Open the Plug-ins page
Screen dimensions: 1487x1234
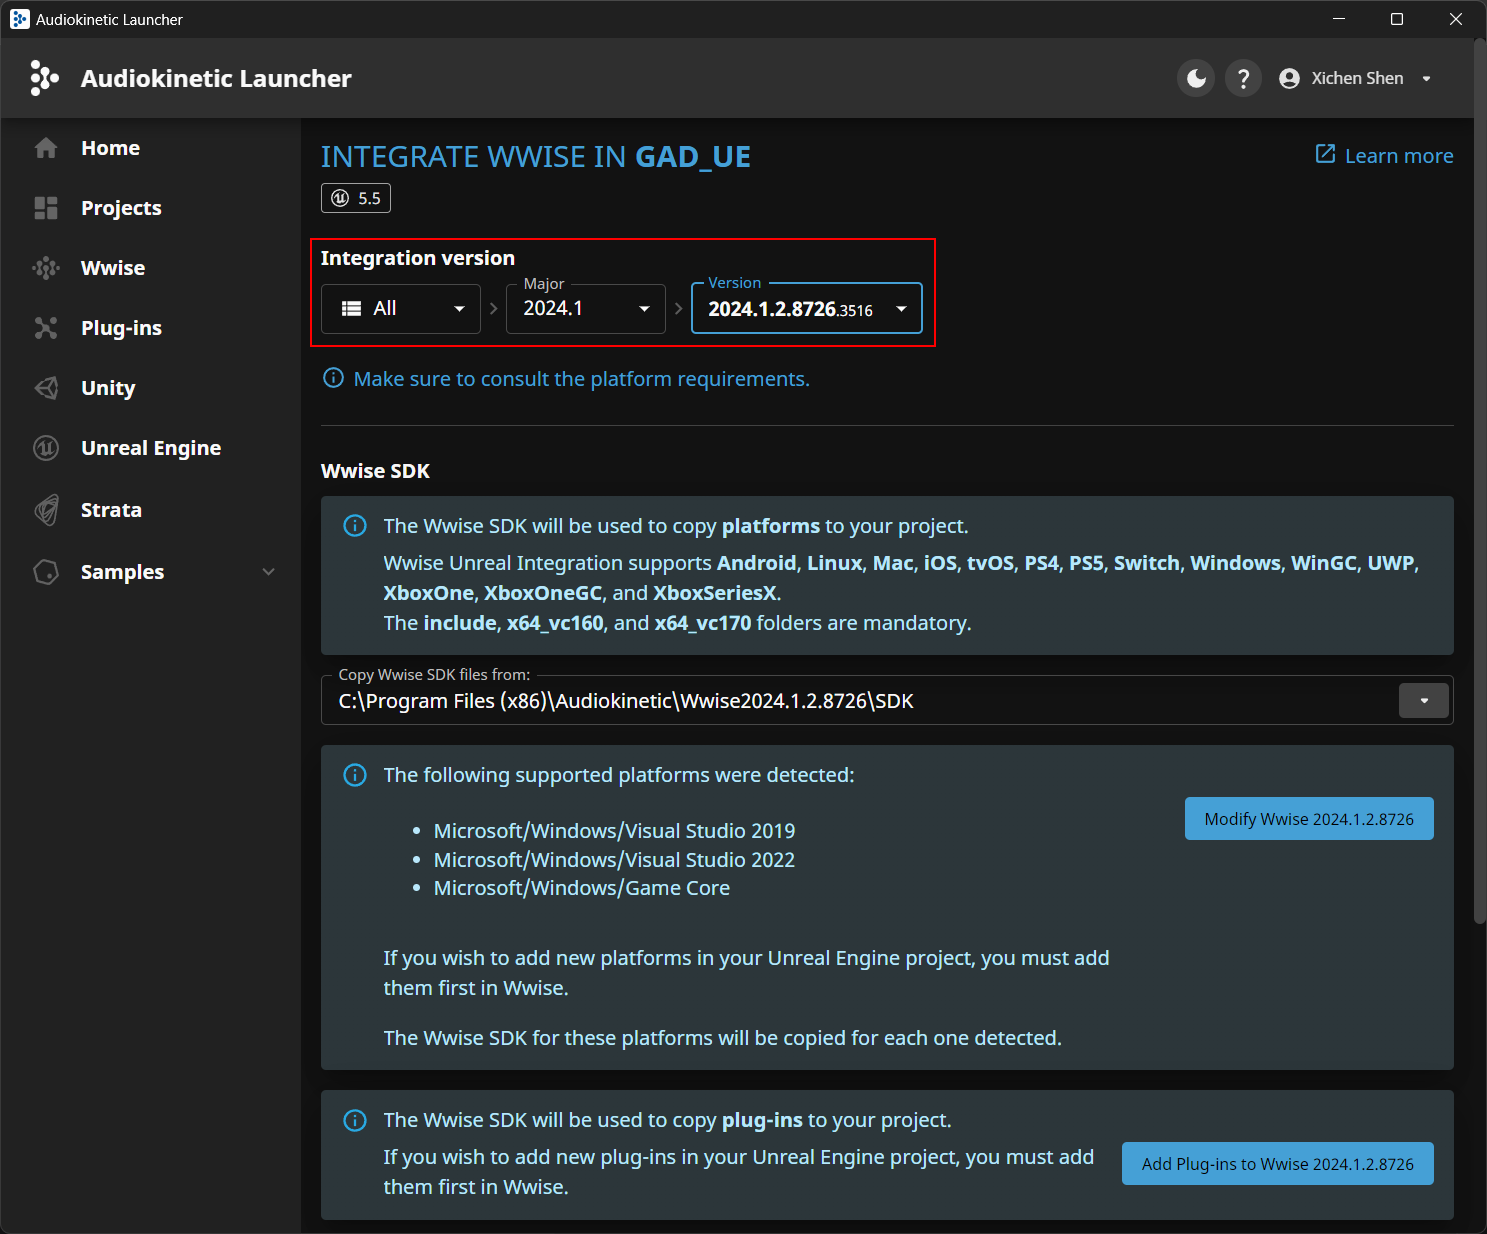pyautogui.click(x=121, y=328)
